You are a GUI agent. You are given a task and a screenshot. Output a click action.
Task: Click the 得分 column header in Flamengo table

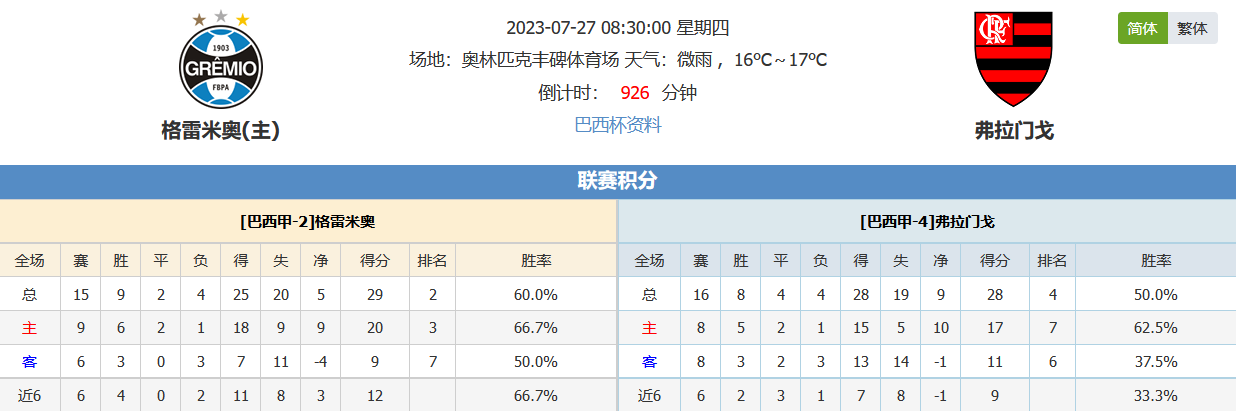(x=994, y=261)
